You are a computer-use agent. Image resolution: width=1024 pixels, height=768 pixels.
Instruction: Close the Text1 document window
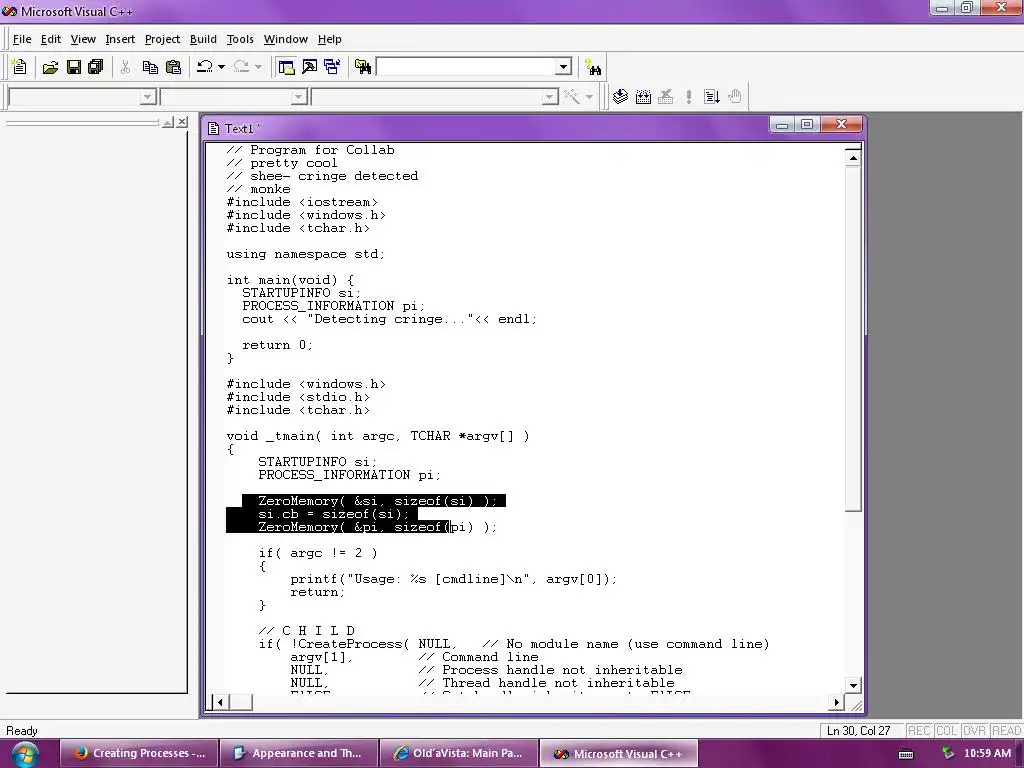841,124
